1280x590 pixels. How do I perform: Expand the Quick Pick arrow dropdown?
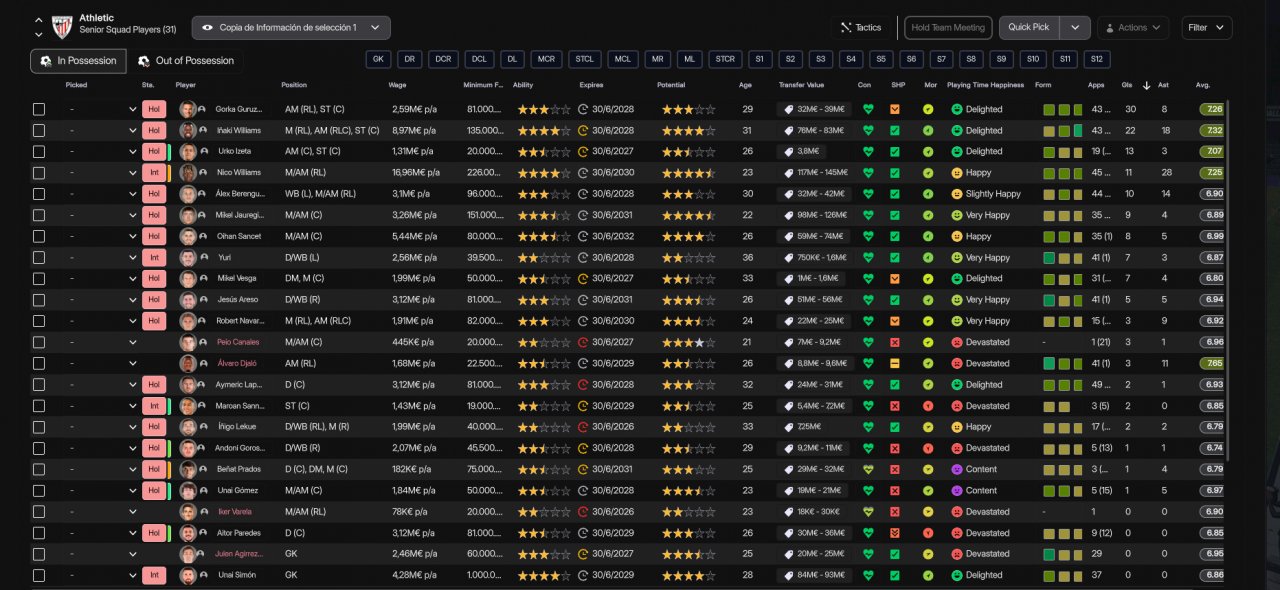[x=1075, y=28]
